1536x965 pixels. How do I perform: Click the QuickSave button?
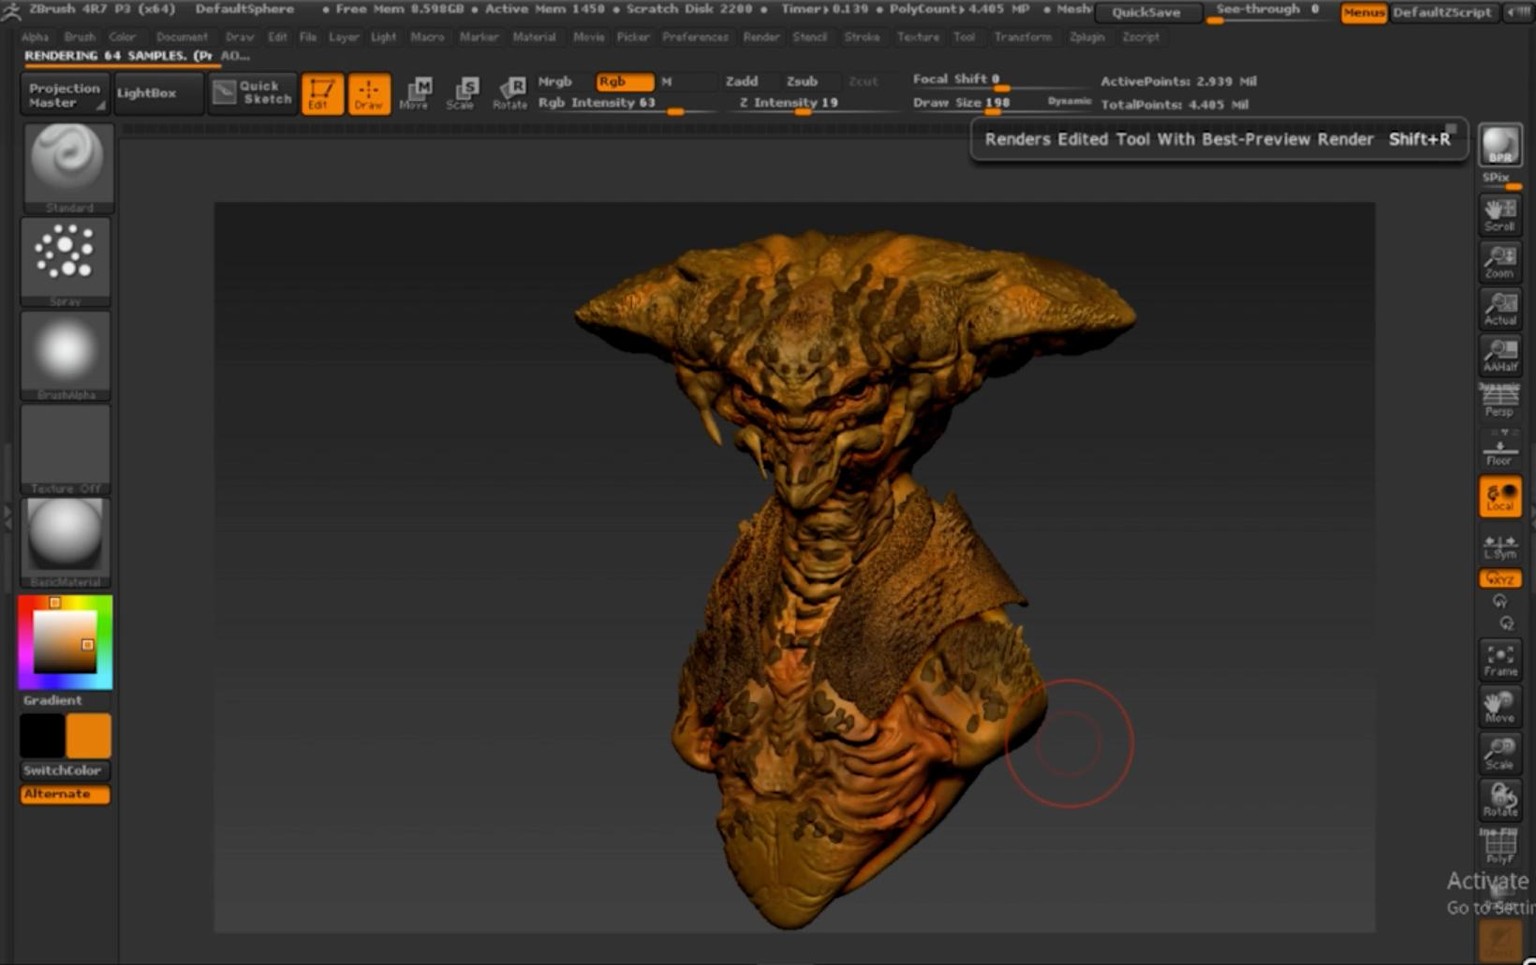[1147, 12]
